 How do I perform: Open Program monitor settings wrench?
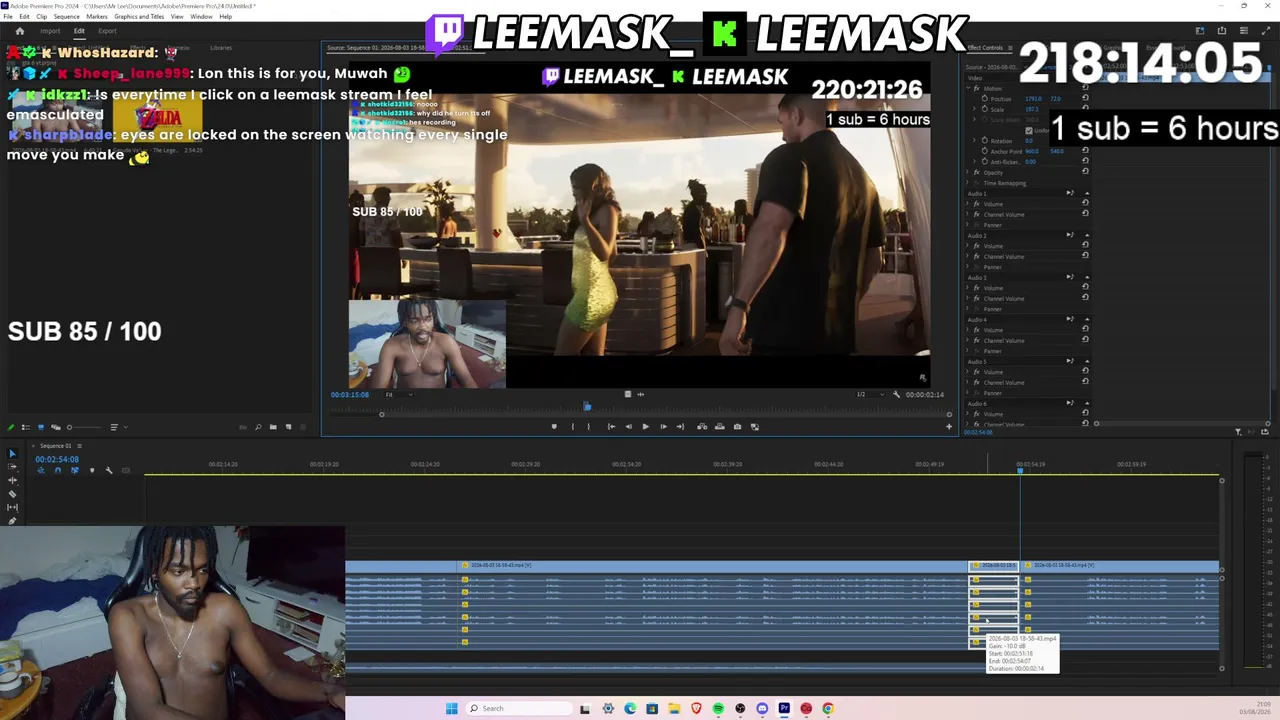click(896, 395)
